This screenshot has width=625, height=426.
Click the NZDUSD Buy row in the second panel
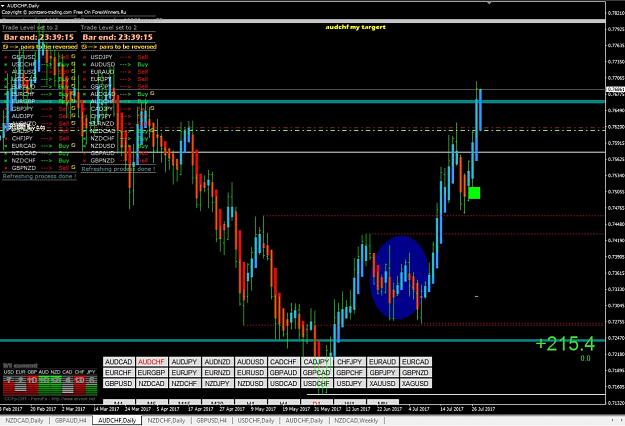pos(118,146)
